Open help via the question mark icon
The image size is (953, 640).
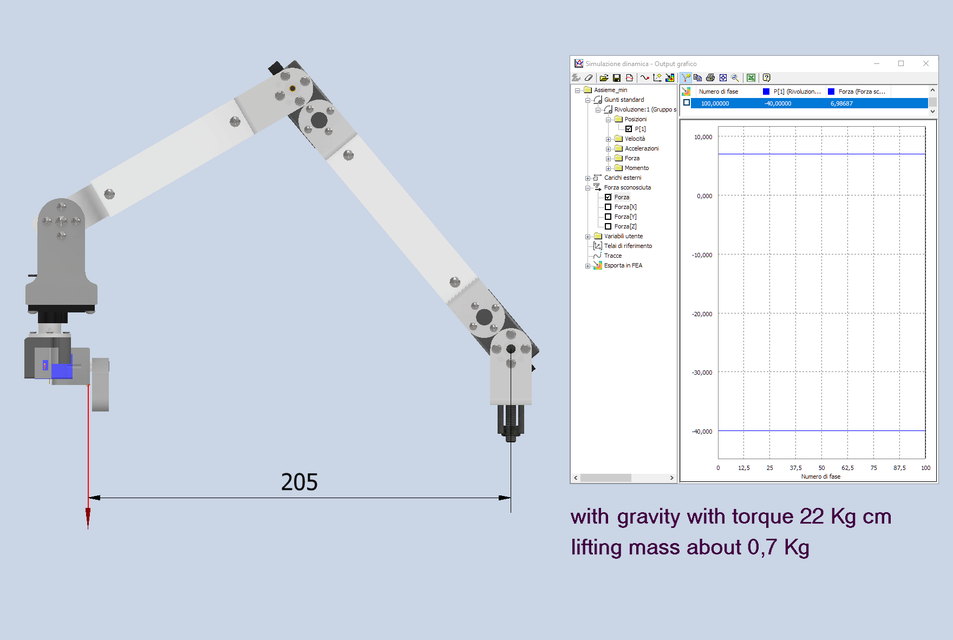coord(766,78)
